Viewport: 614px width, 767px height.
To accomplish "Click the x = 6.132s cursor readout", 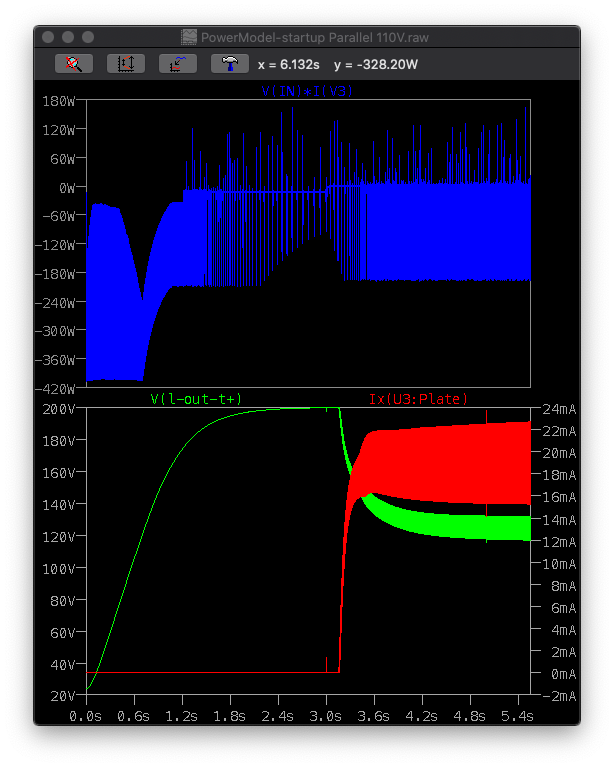I will click(289, 65).
